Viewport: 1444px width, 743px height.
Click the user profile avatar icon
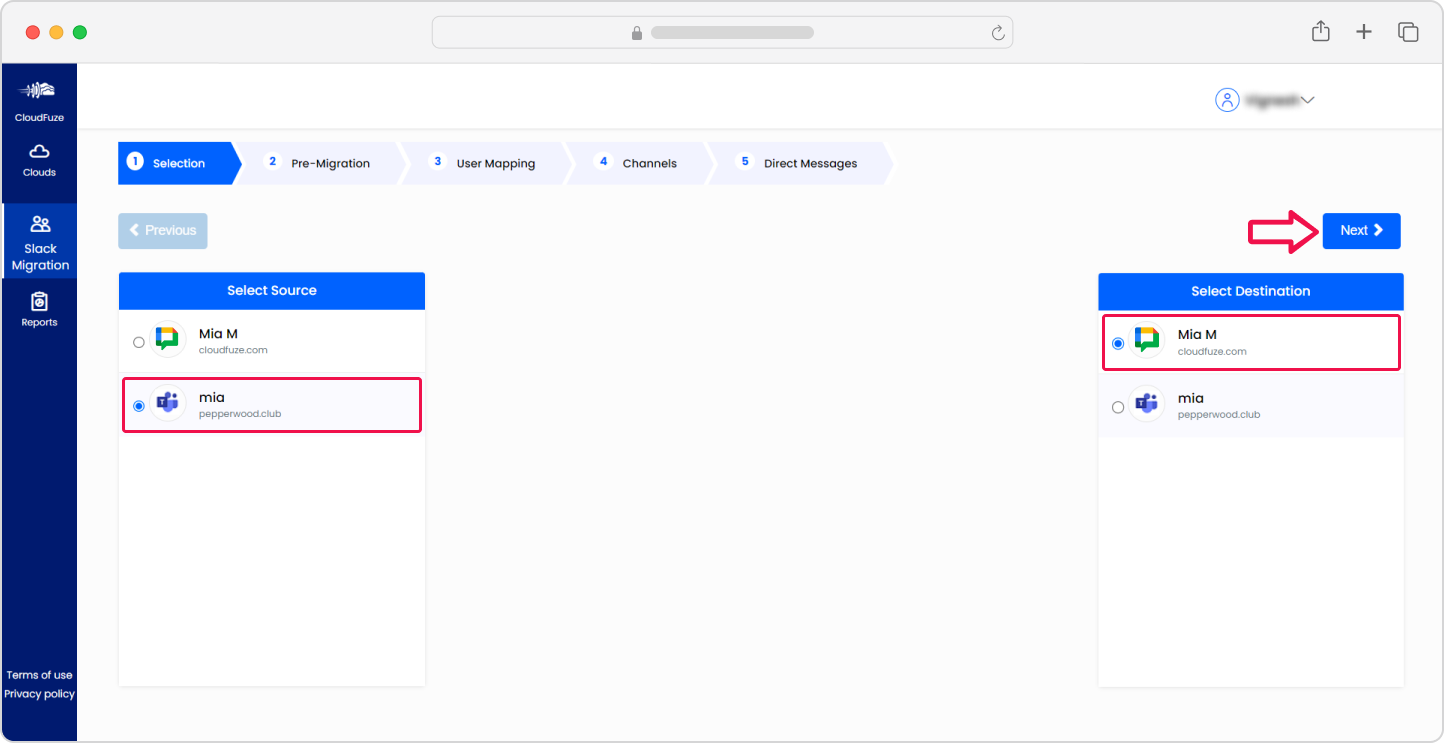point(1227,100)
